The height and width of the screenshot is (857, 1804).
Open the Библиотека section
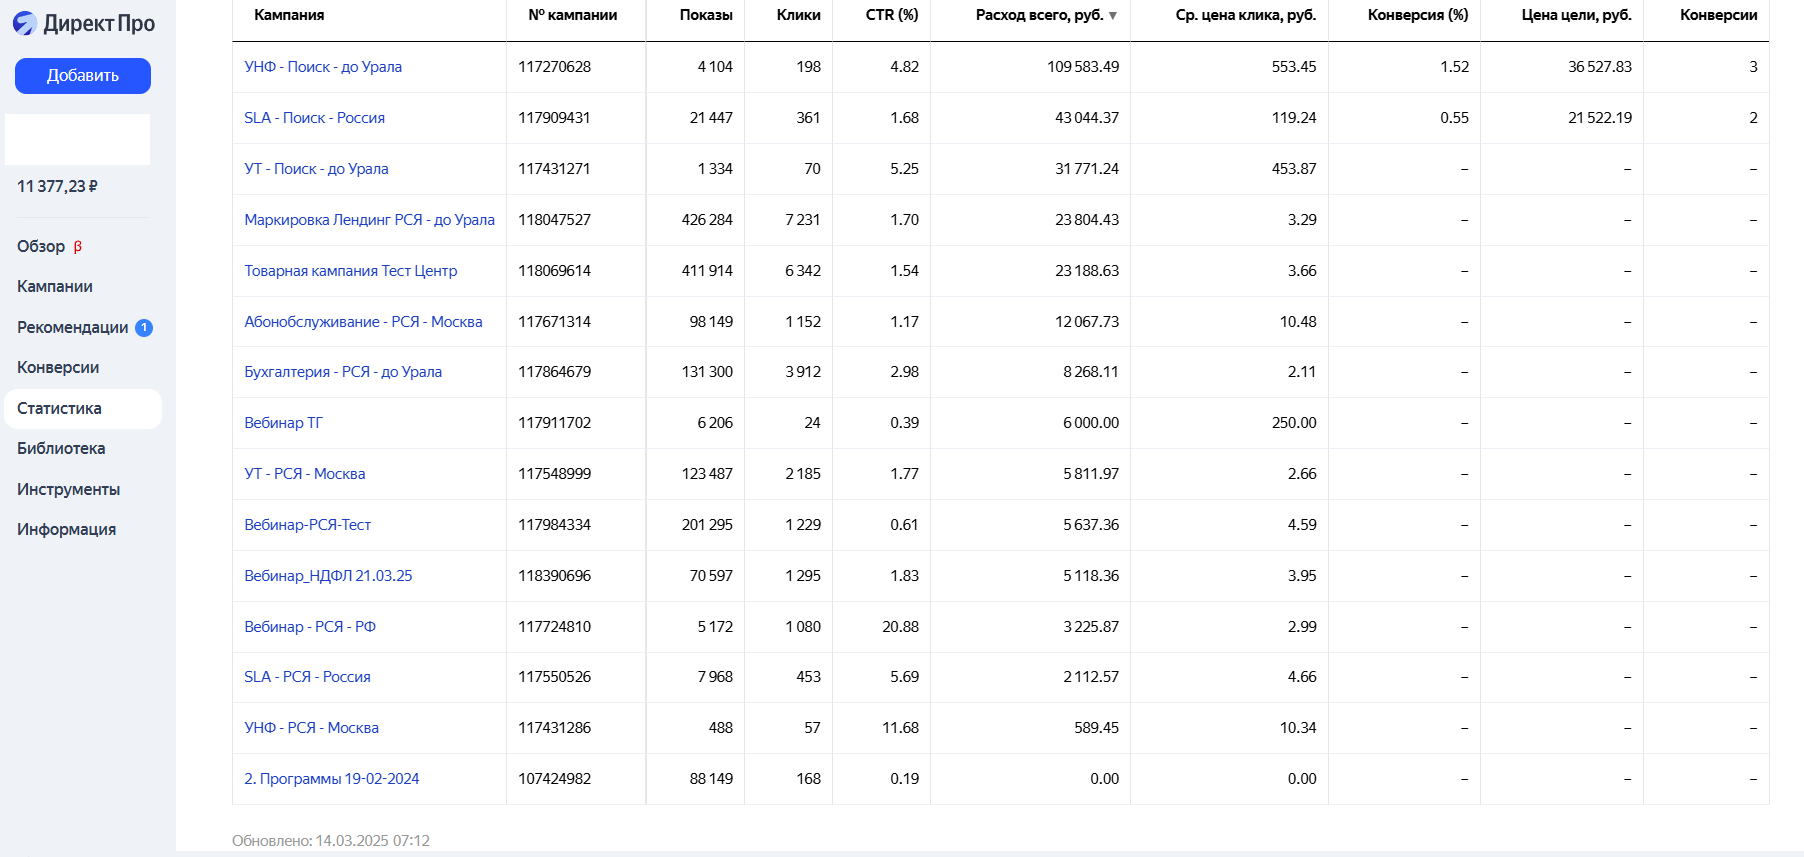(61, 449)
